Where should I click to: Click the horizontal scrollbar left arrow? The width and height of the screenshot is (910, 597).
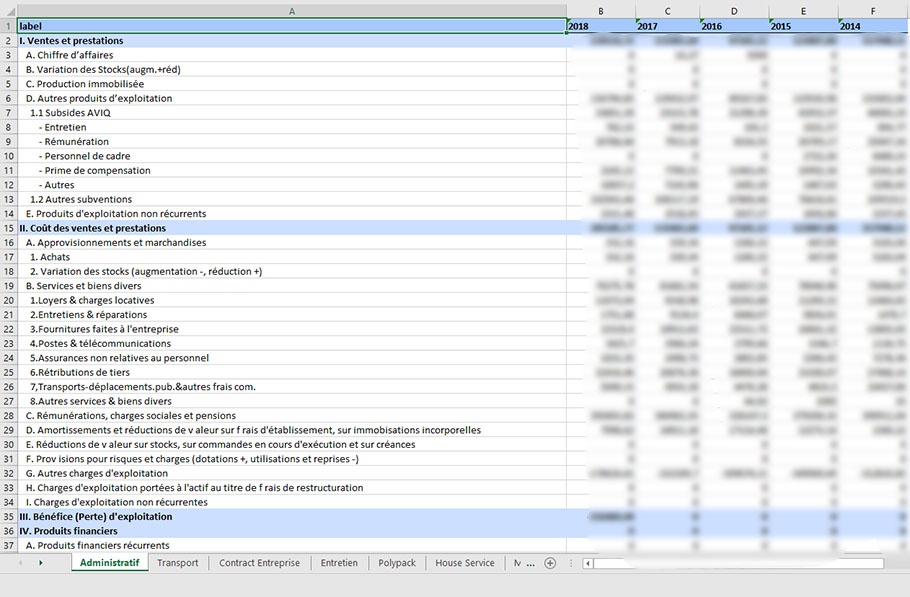(x=588, y=564)
